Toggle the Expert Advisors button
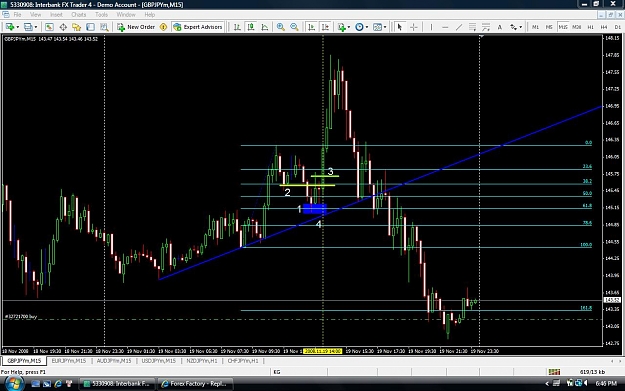Screen dimensions: 625x391 pos(198,27)
